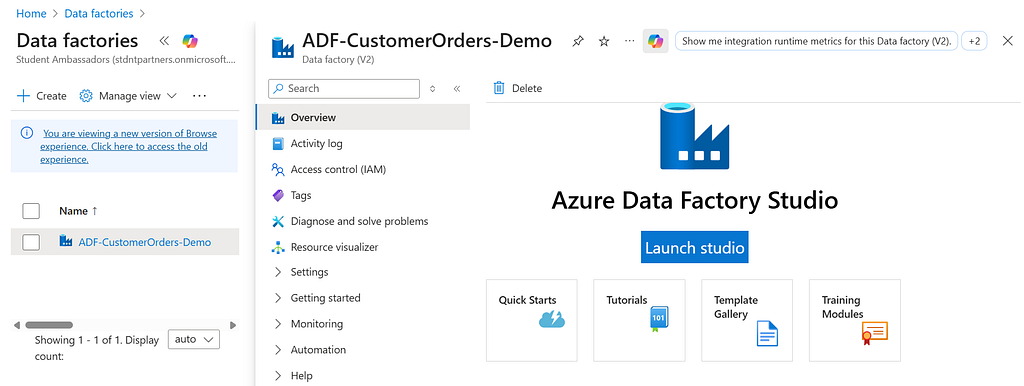Image resolution: width=1024 pixels, height=386 pixels.
Task: Close the ADF-CustomerOrders-Demo blade
Action: [x=1008, y=41]
